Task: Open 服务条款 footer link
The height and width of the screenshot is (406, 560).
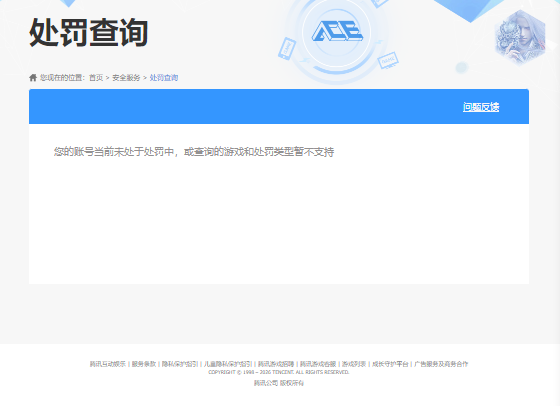Action: pos(144,364)
